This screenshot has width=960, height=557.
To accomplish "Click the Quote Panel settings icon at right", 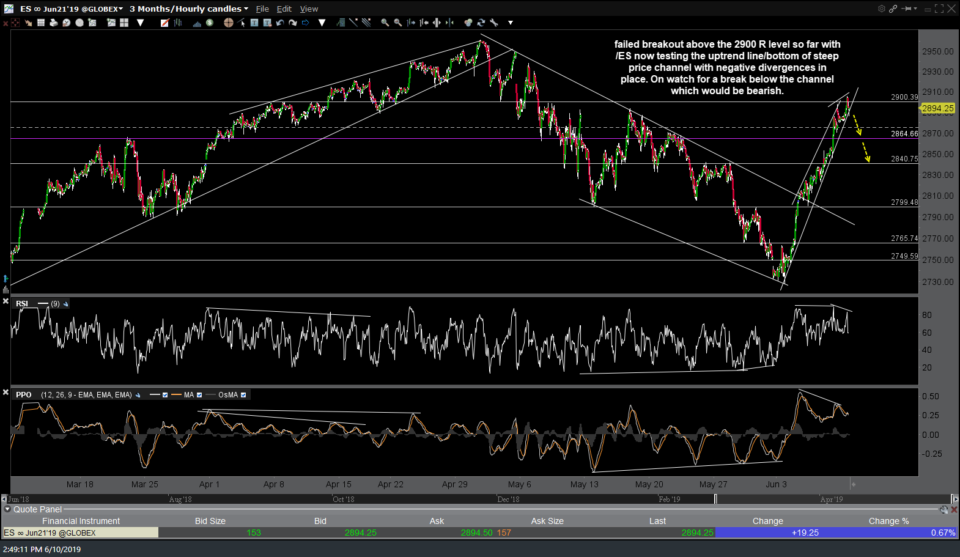I will (944, 509).
